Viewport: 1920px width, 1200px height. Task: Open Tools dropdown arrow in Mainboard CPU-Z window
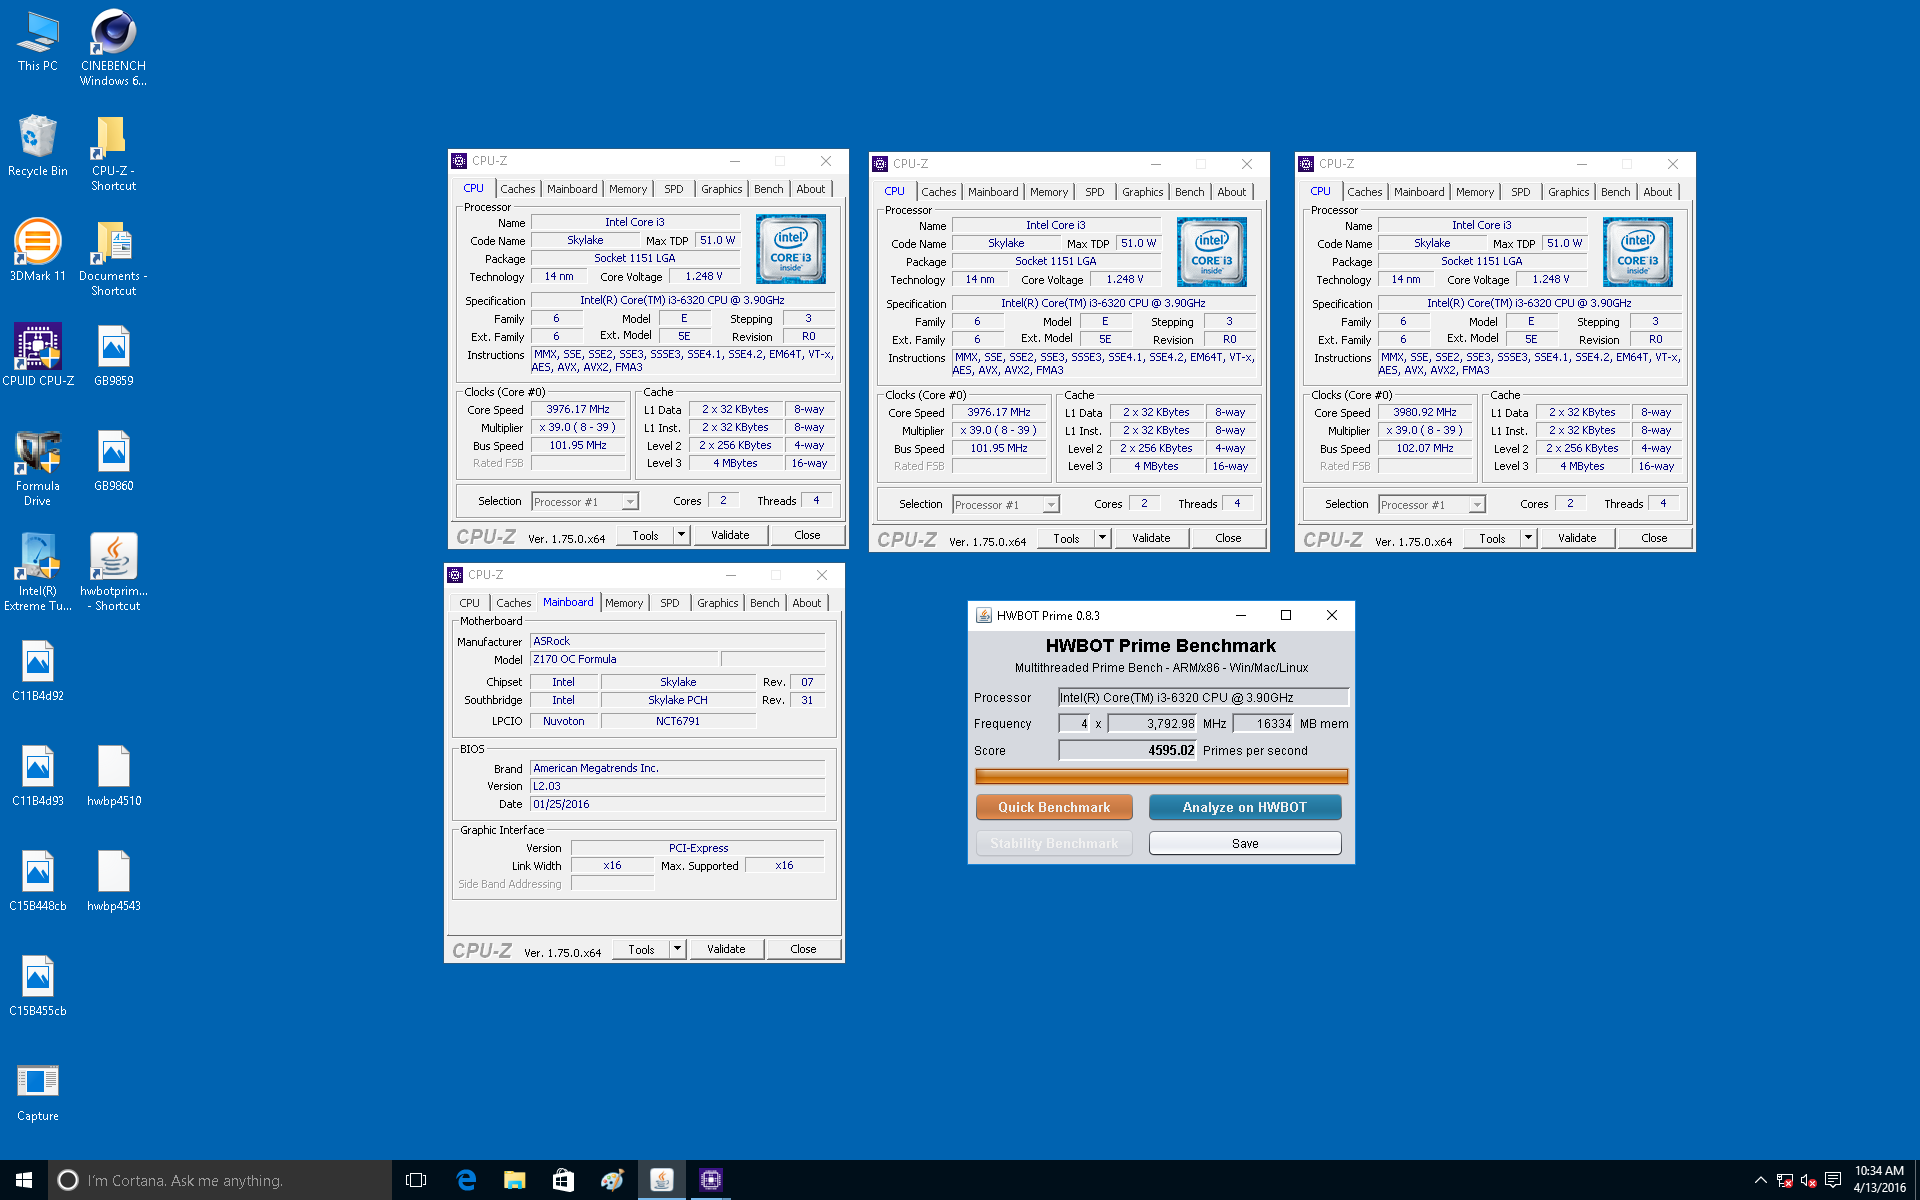point(677,949)
